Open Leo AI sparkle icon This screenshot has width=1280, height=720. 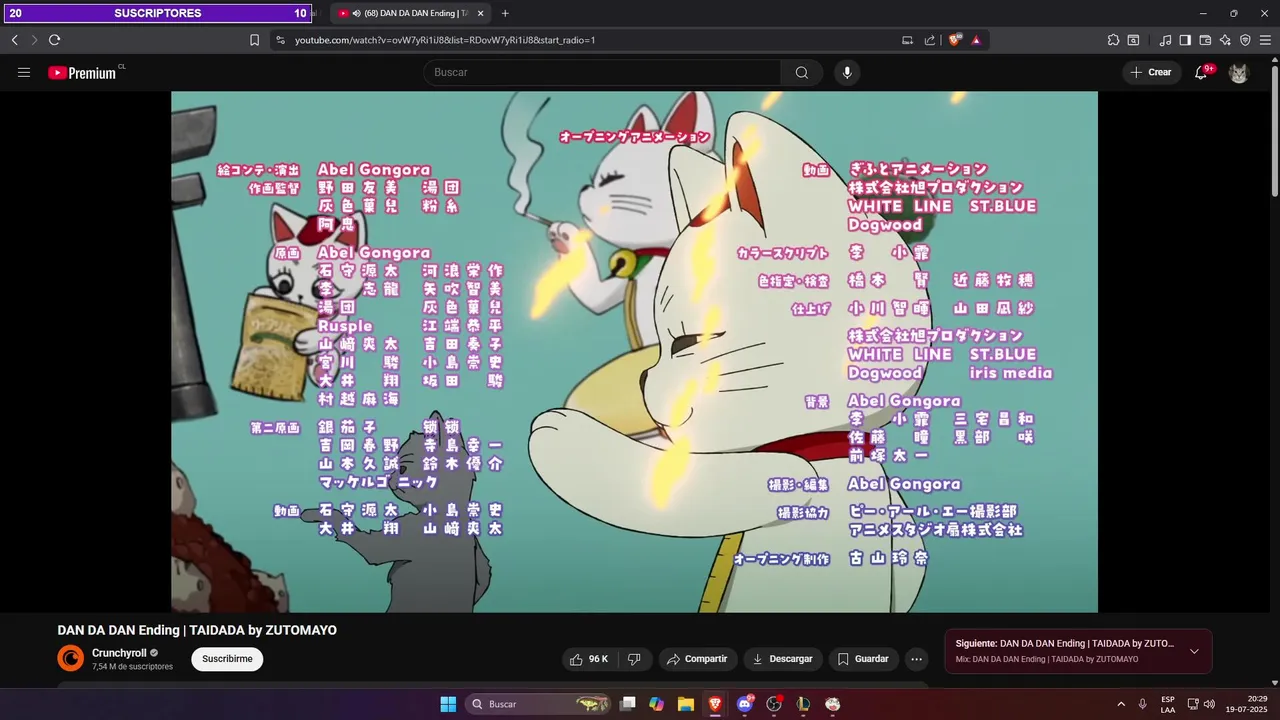[1225, 40]
